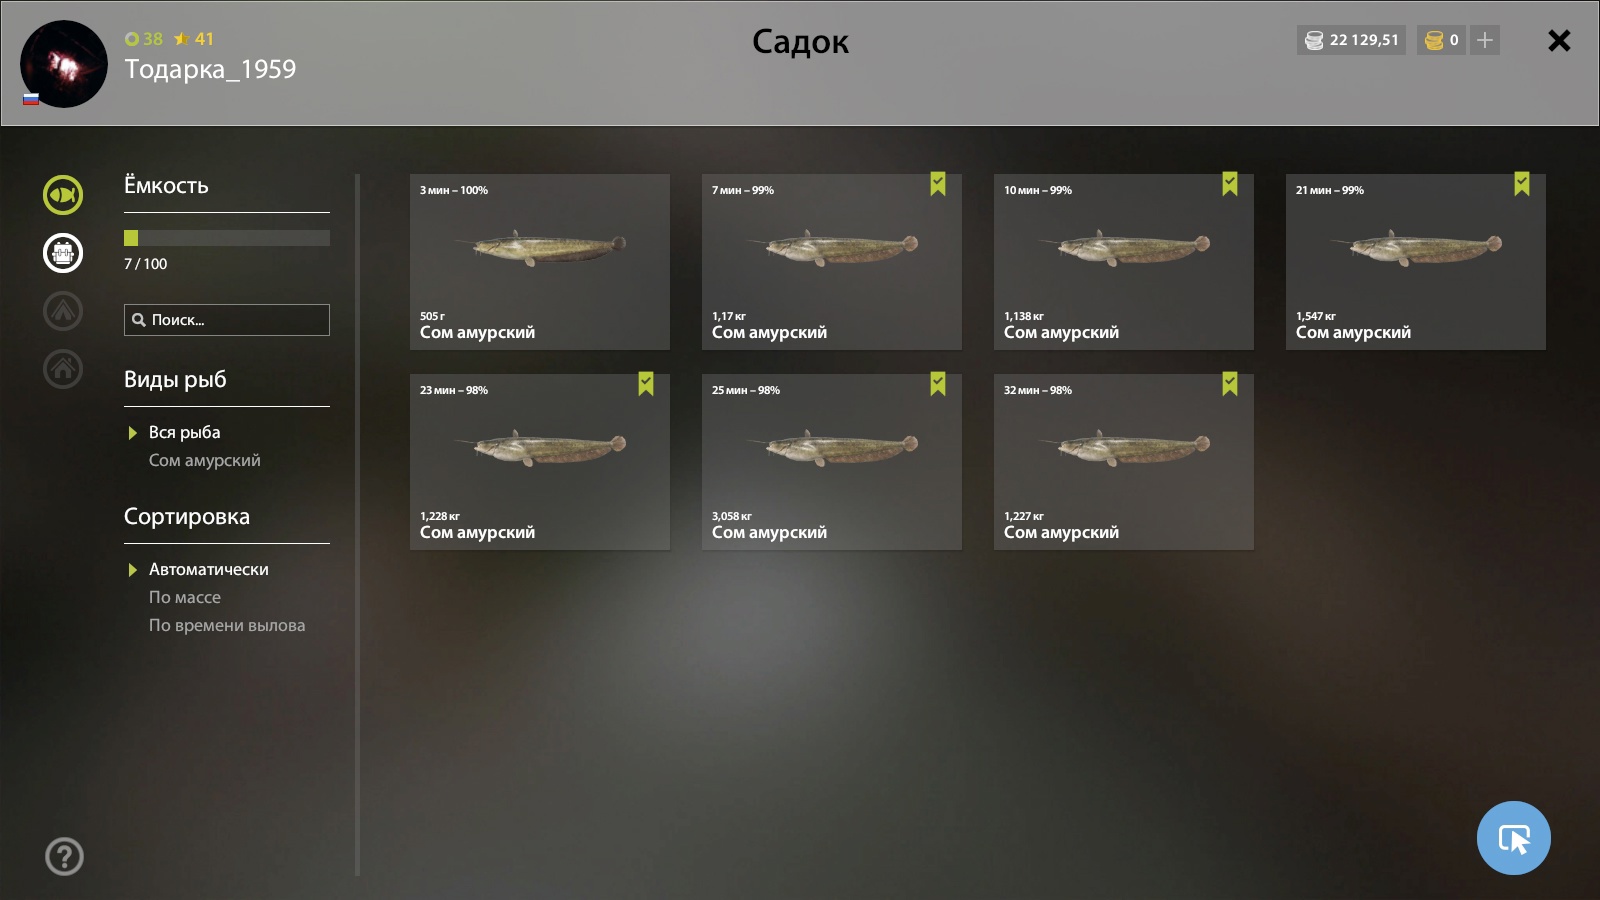Click the greyed upward arrow sidebar icon
Image resolution: width=1600 pixels, height=900 pixels.
click(63, 311)
